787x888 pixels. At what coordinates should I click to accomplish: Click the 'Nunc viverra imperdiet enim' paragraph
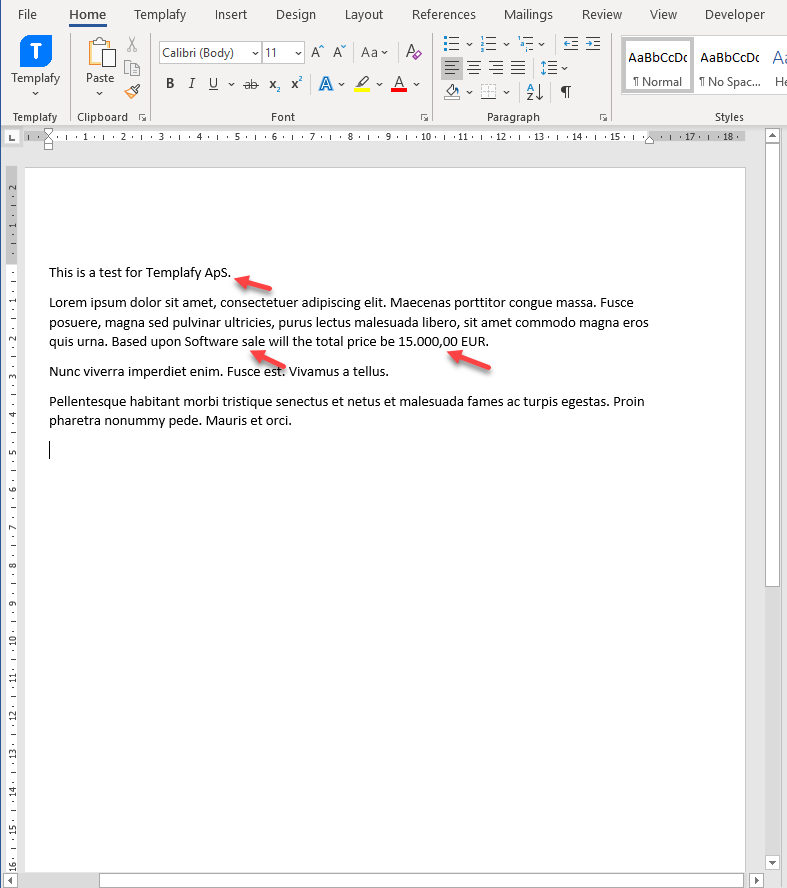[219, 372]
